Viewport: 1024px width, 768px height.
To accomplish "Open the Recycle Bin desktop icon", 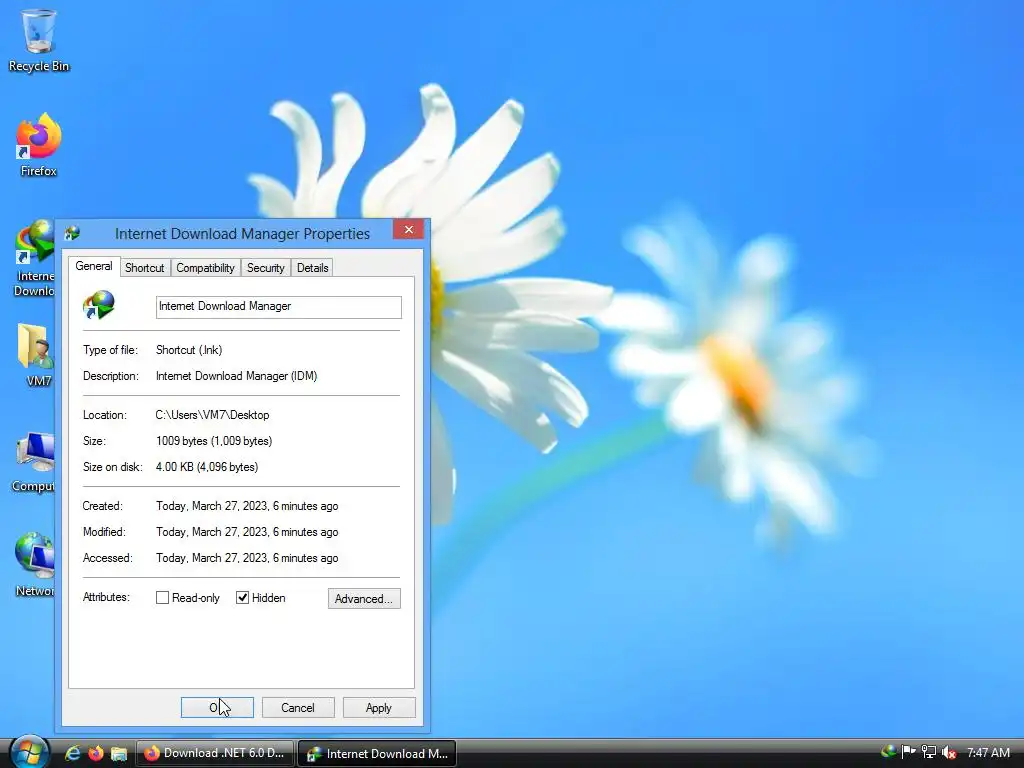I will [39, 40].
